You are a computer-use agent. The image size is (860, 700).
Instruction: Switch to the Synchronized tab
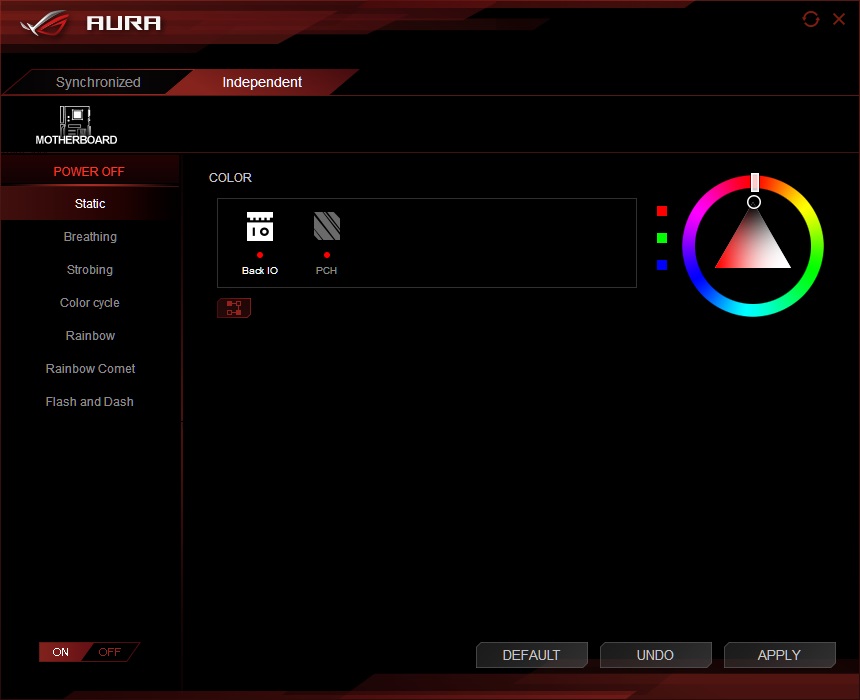pos(97,82)
